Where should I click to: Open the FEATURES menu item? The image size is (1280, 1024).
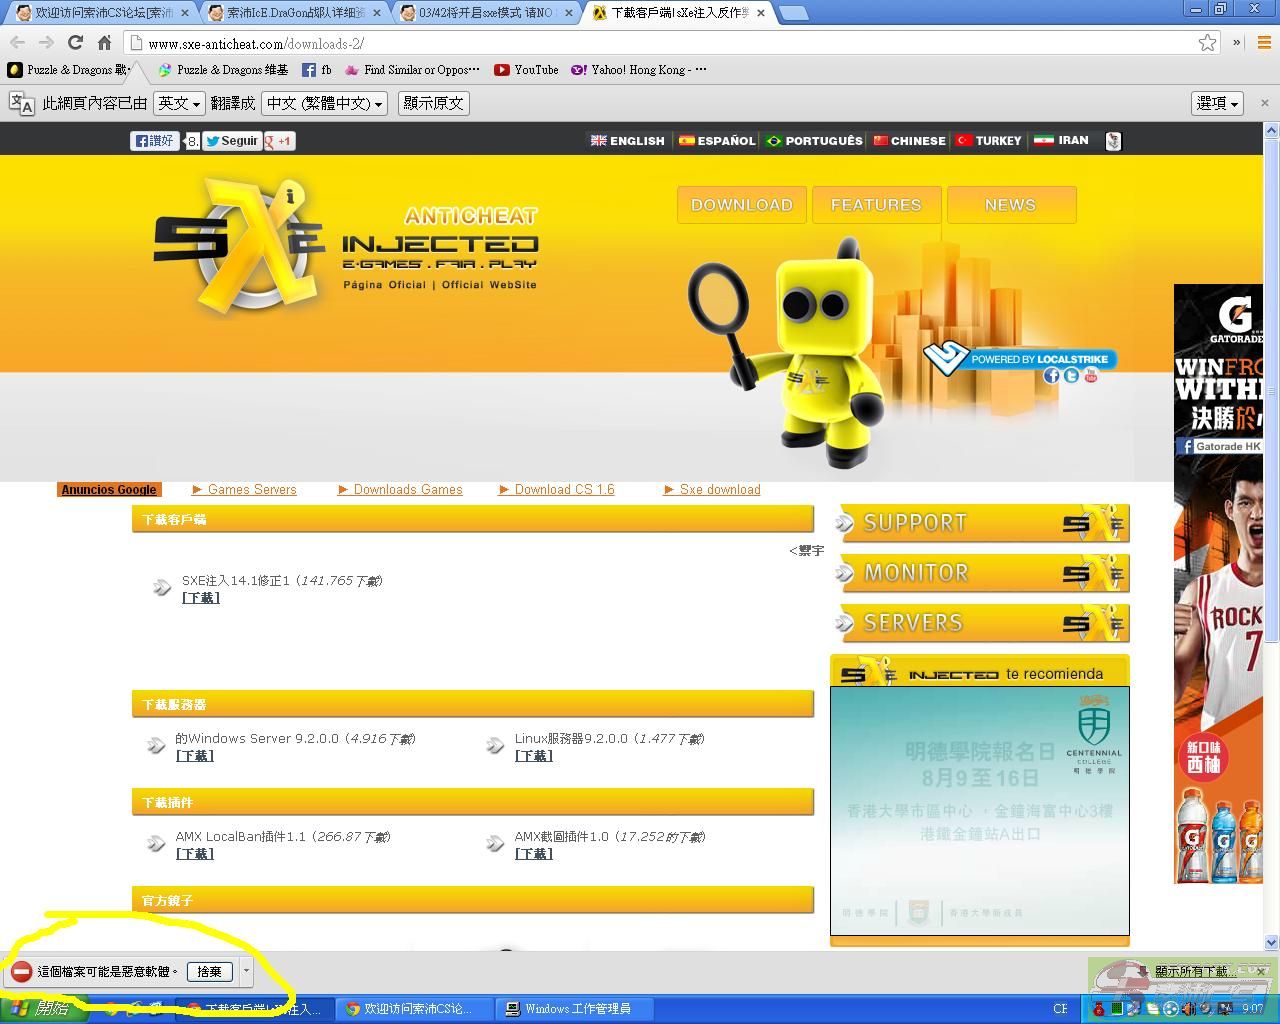click(876, 205)
